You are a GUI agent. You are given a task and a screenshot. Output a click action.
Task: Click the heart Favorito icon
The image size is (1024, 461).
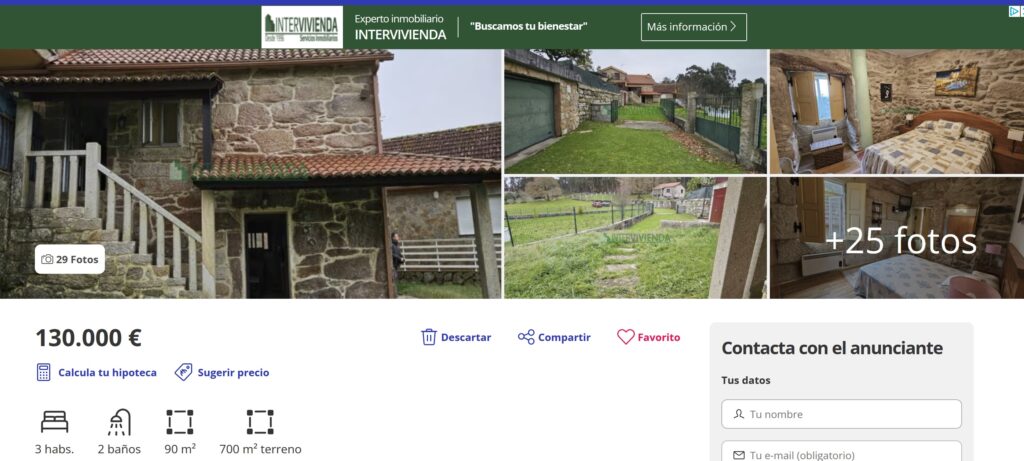626,337
